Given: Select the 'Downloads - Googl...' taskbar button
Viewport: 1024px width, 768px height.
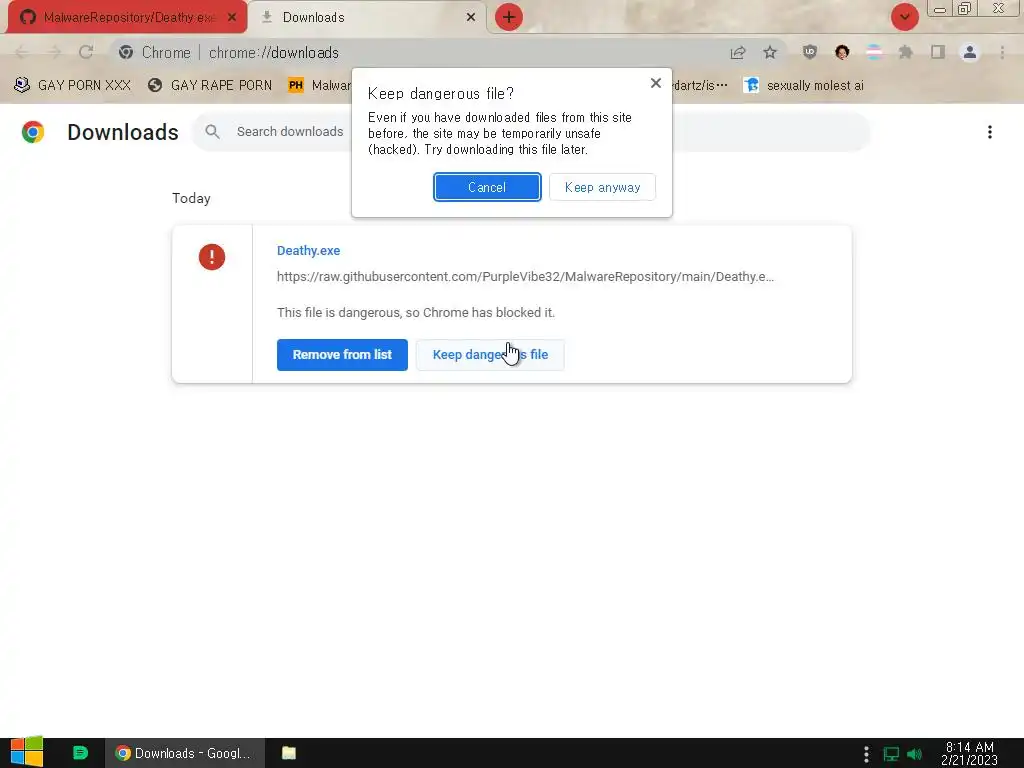Looking at the screenshot, I should click(x=184, y=753).
